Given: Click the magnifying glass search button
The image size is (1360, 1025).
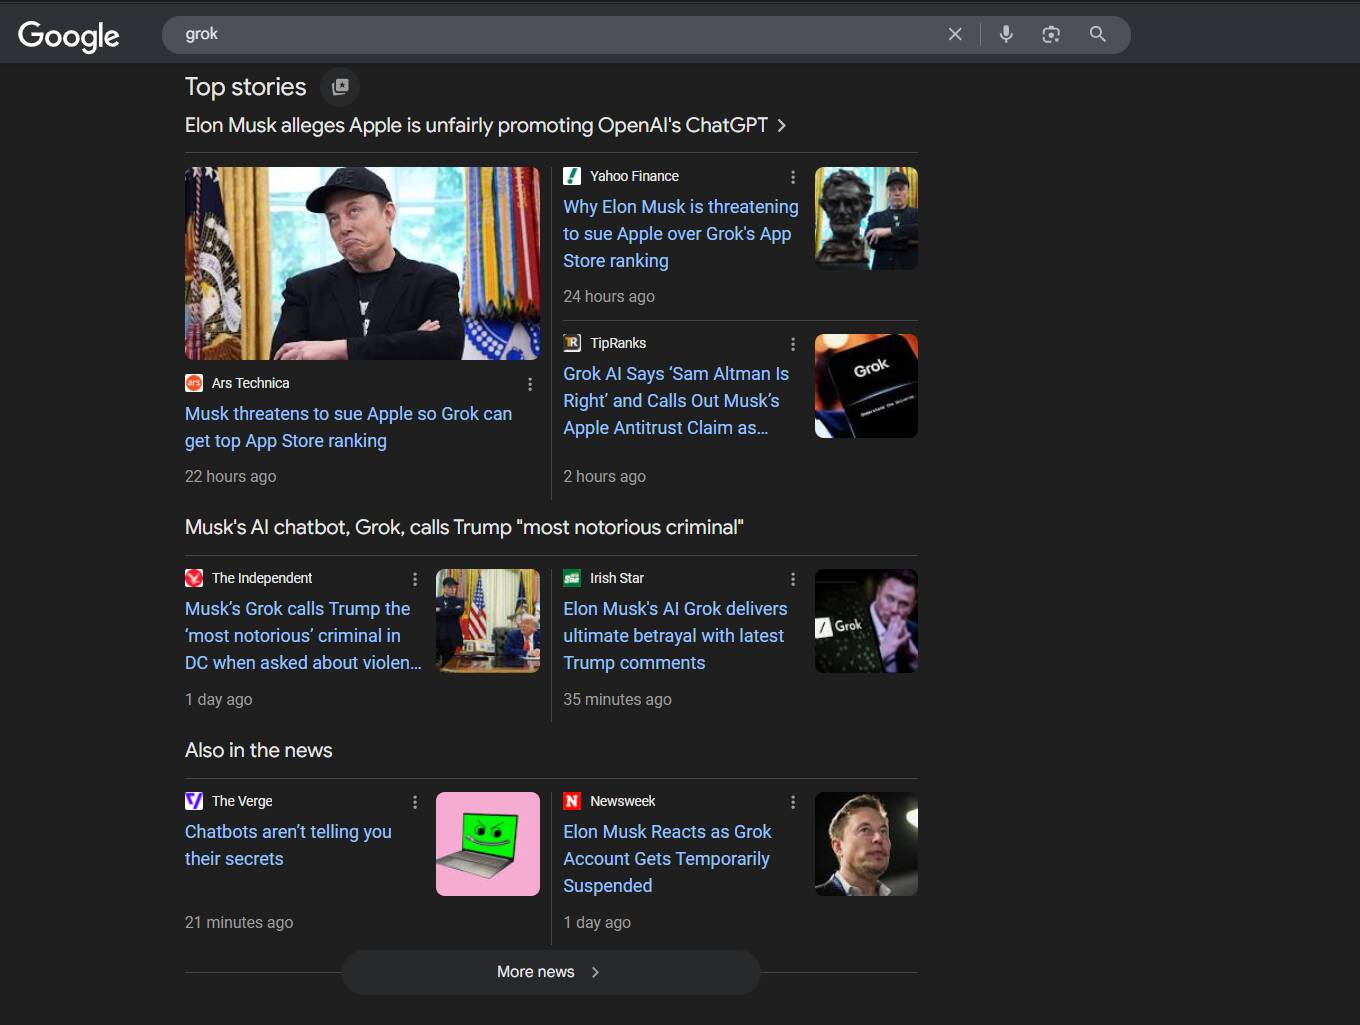Looking at the screenshot, I should coord(1097,34).
